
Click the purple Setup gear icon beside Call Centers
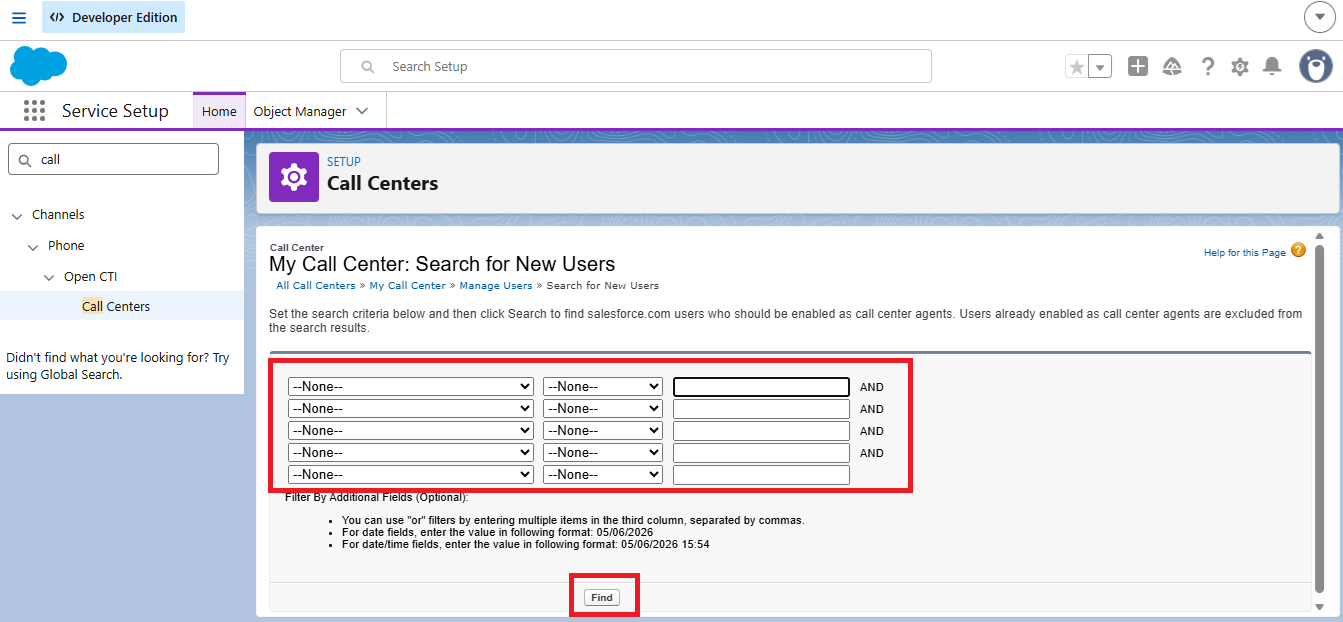pyautogui.click(x=294, y=177)
